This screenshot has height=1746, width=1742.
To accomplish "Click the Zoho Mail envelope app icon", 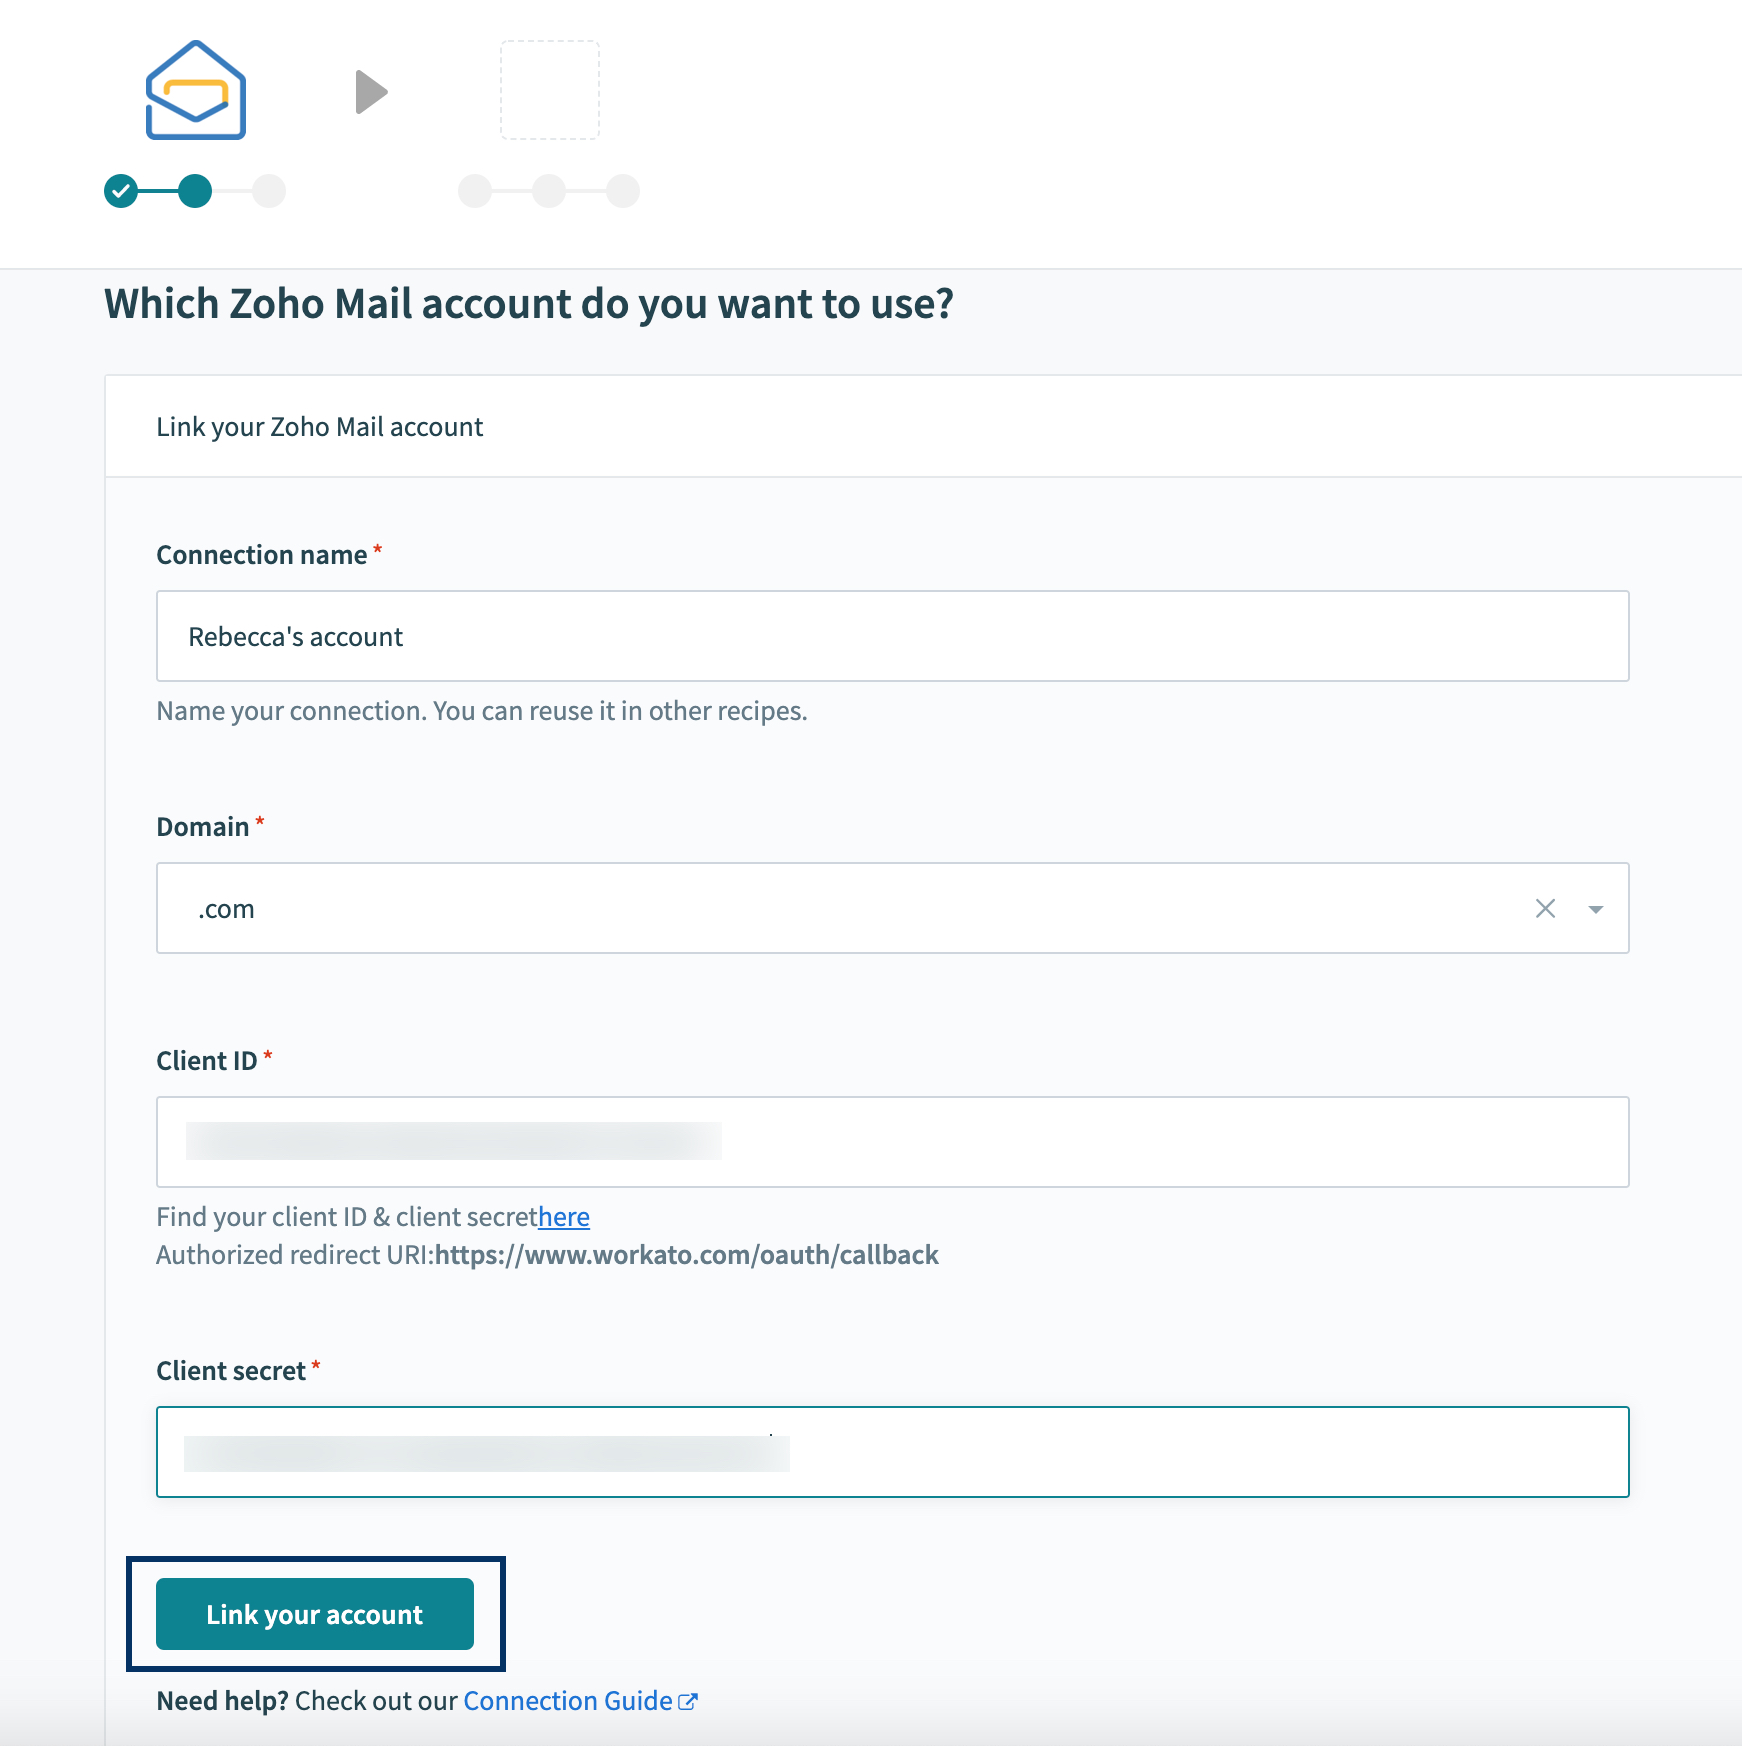I will (x=196, y=91).
